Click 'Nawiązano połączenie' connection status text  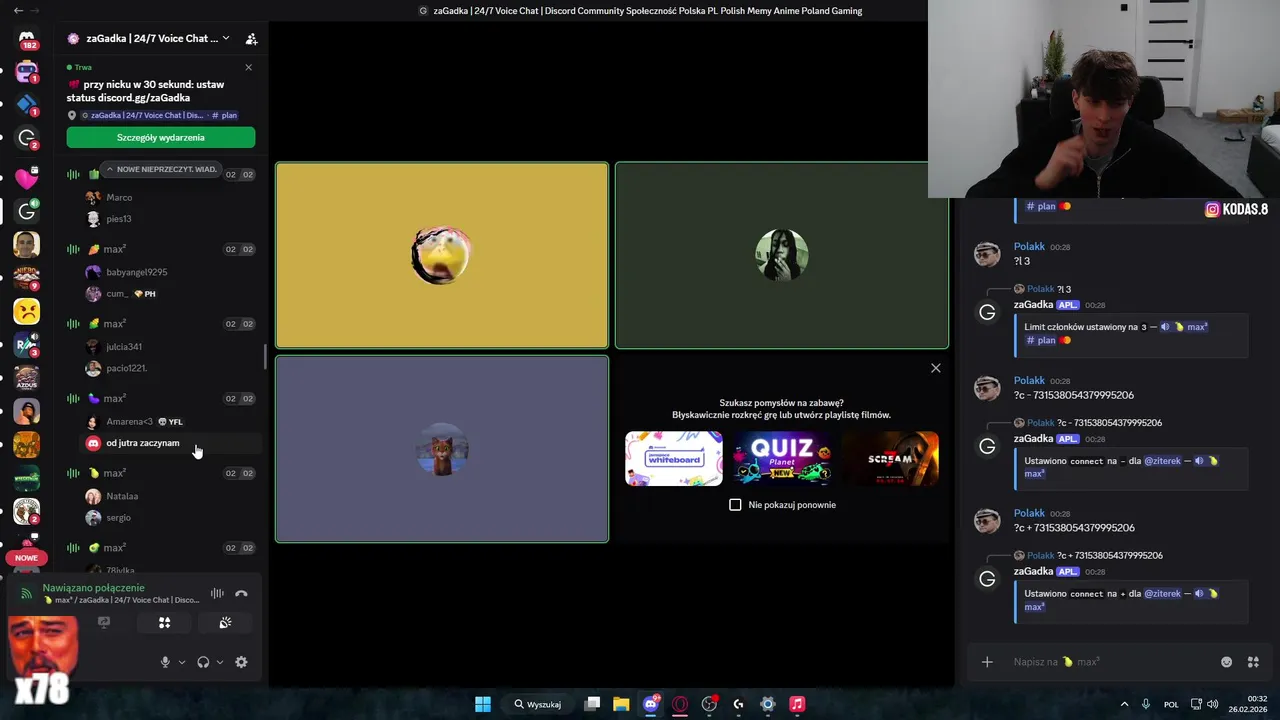(93, 588)
